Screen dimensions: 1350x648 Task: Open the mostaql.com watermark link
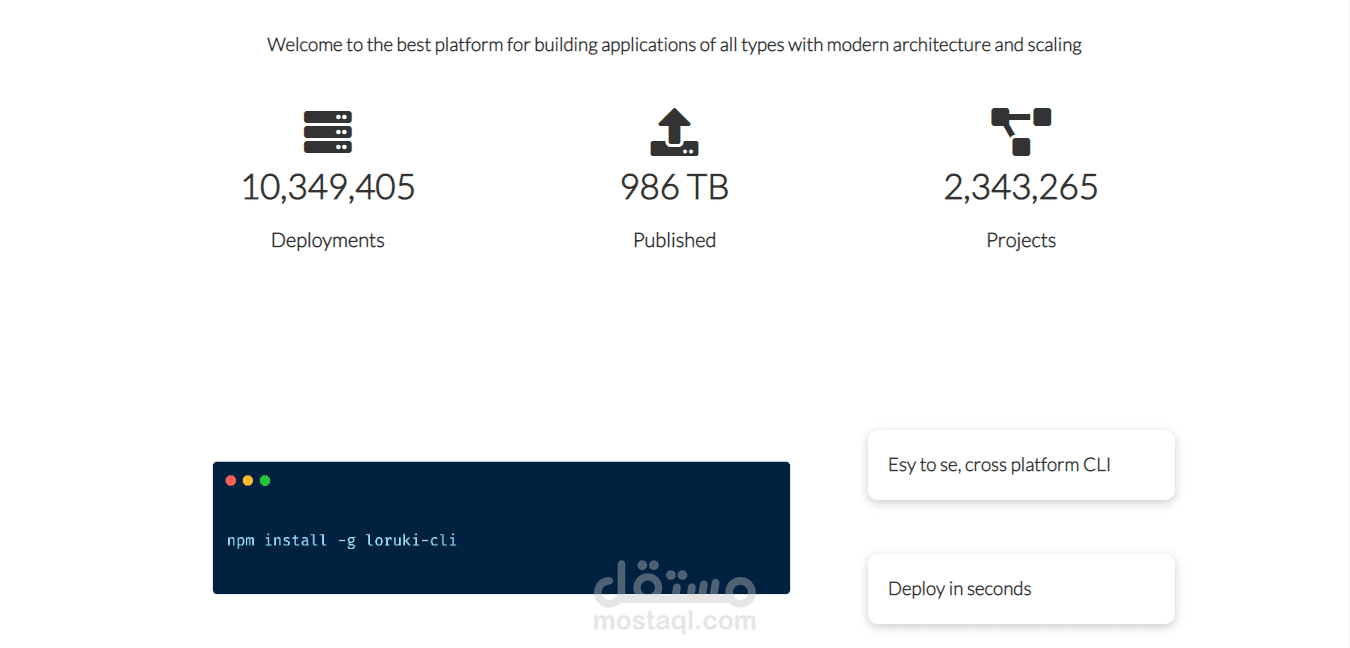pos(674,622)
